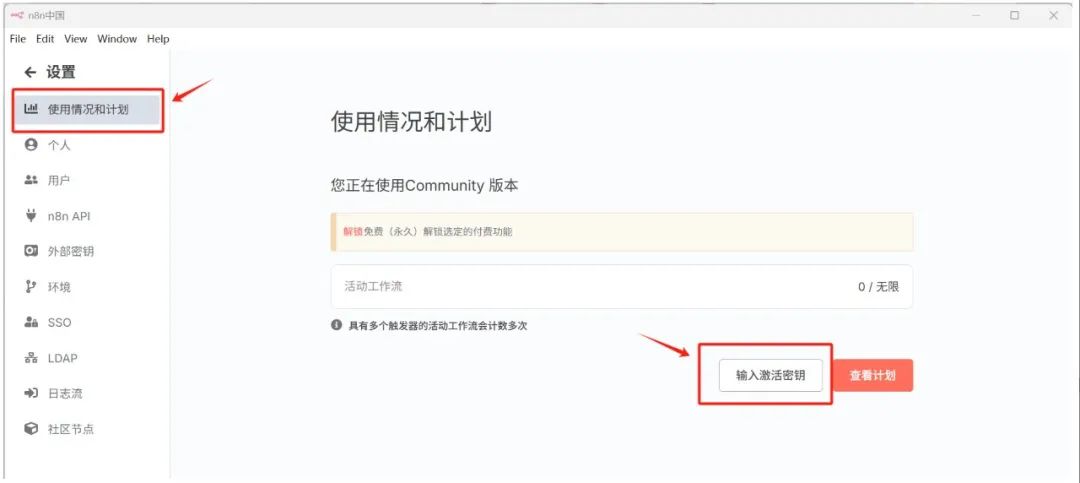
Task: Click the 输入激活密钥 button
Action: click(x=770, y=376)
